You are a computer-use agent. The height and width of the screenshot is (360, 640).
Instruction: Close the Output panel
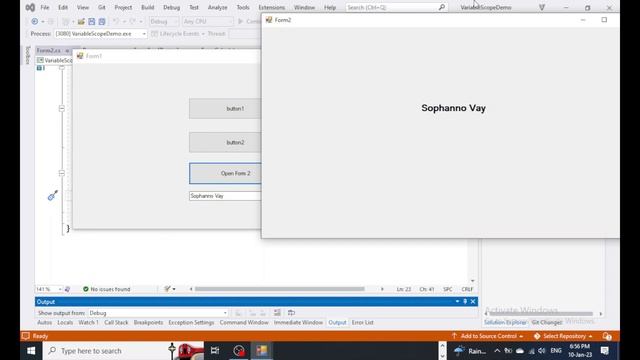[473, 302]
